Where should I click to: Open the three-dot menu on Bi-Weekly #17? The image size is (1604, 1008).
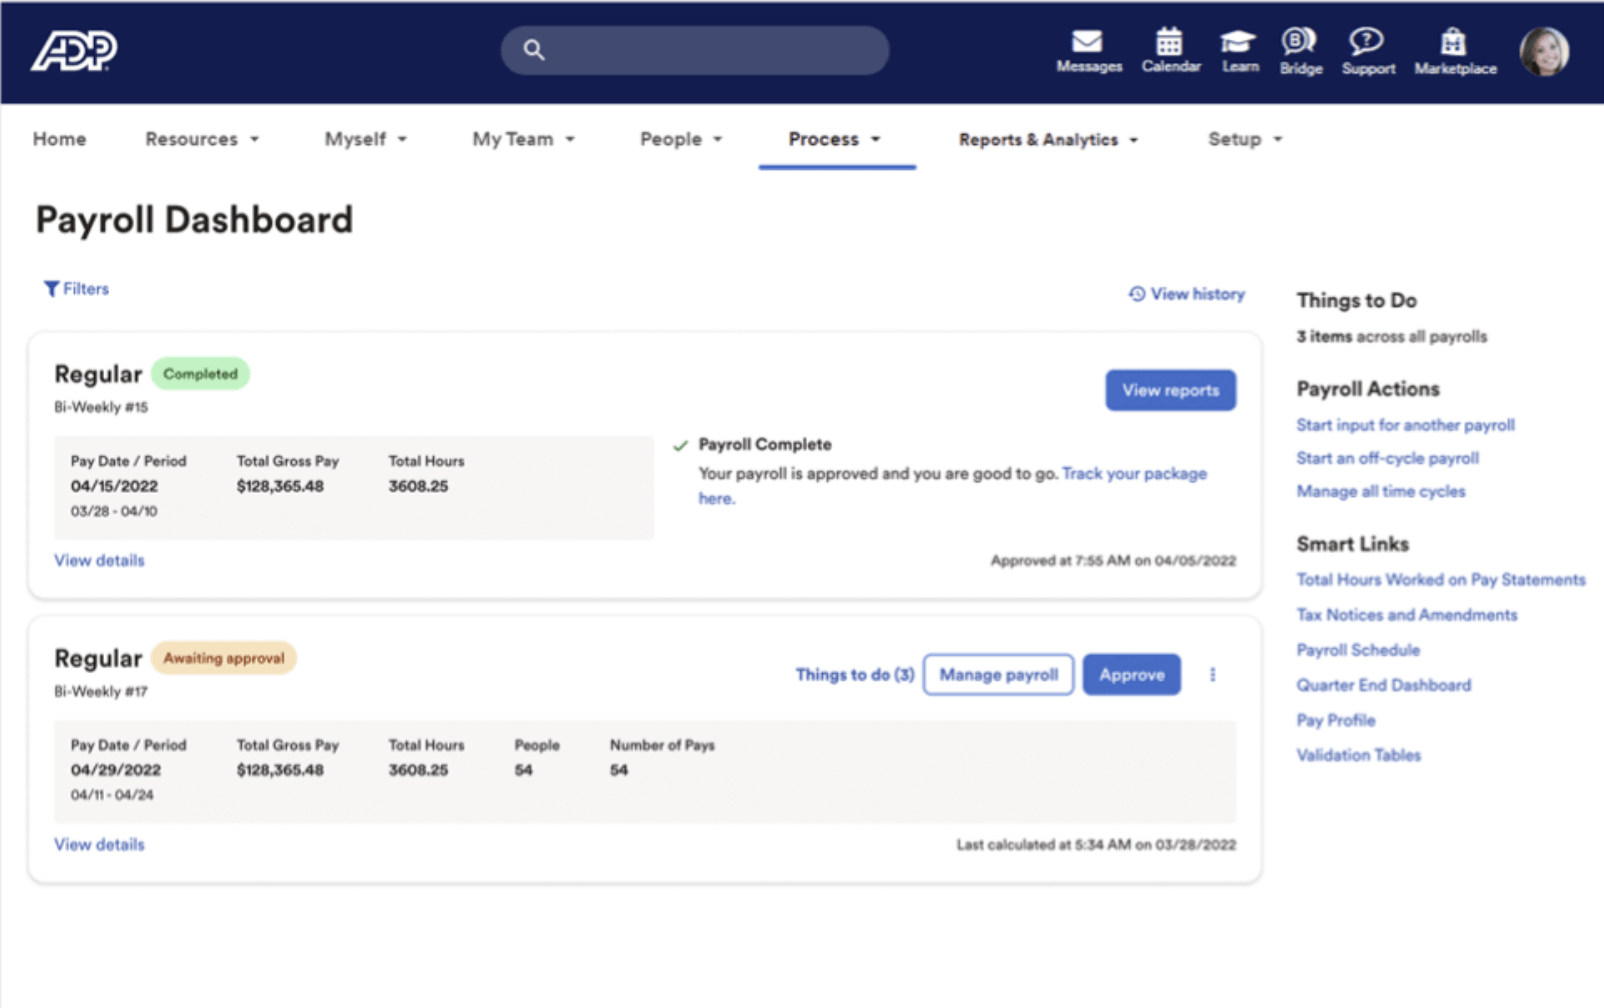(x=1212, y=674)
